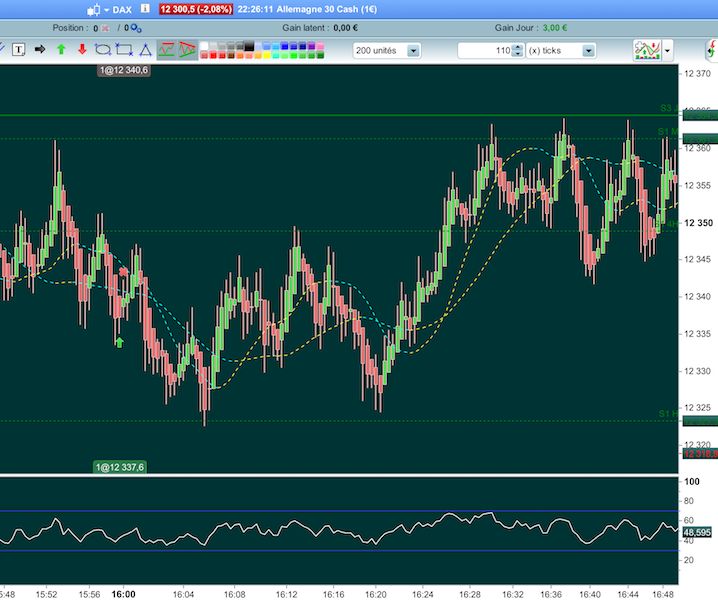This screenshot has width=718, height=600.
Task: Click the 12 350 price axis label
Action: [698, 223]
